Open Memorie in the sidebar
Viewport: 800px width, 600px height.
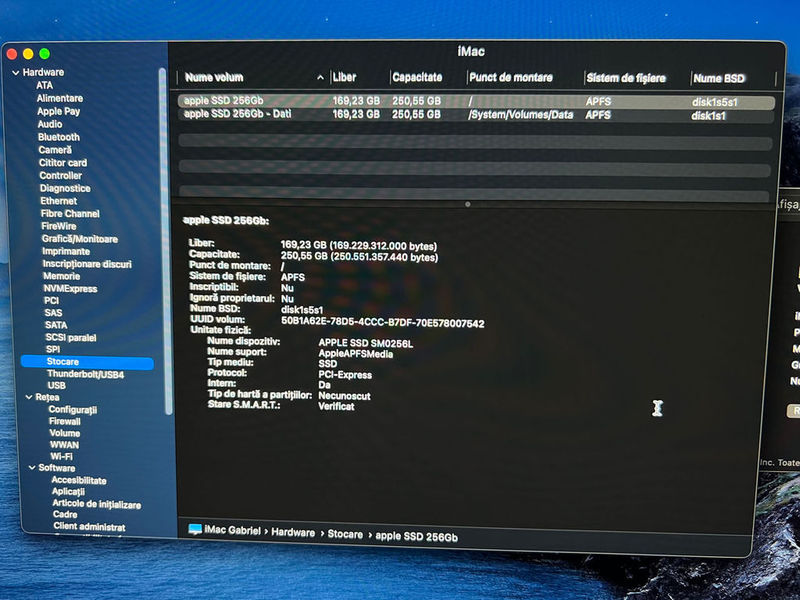61,276
